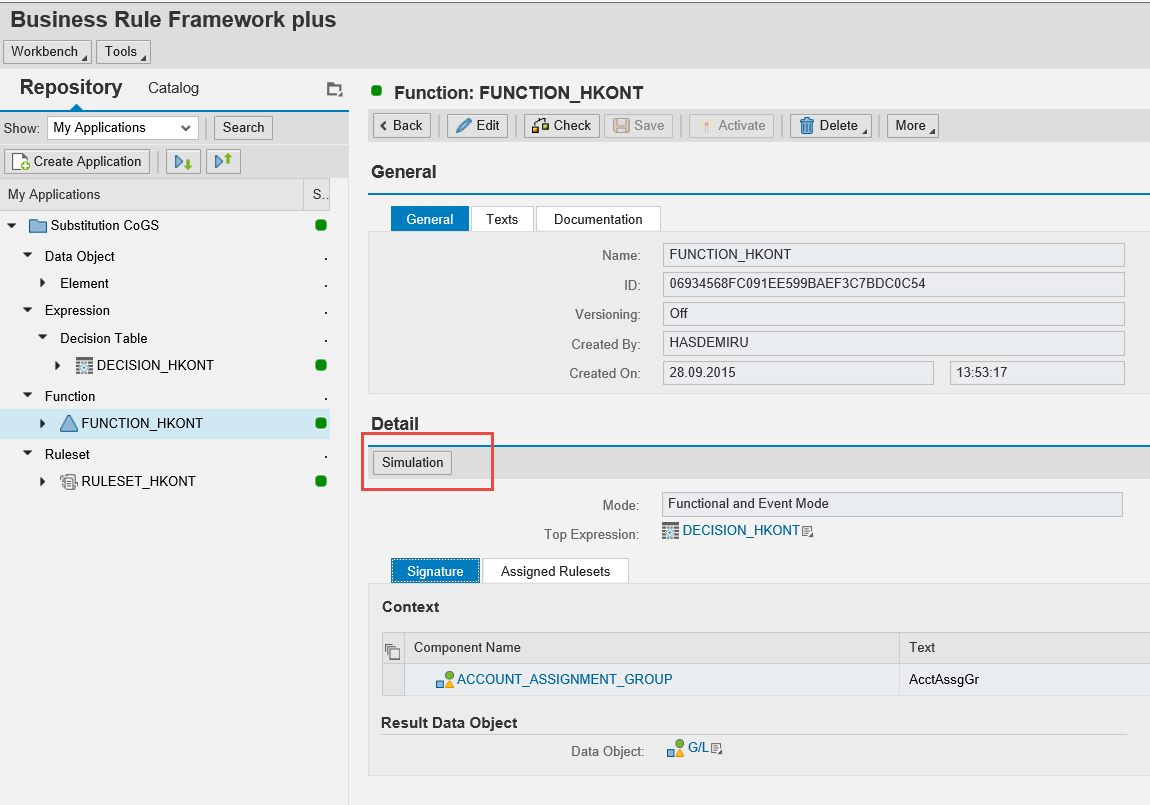This screenshot has width=1150, height=805.
Task: Expand the Element tree node
Action: pyautogui.click(x=43, y=284)
